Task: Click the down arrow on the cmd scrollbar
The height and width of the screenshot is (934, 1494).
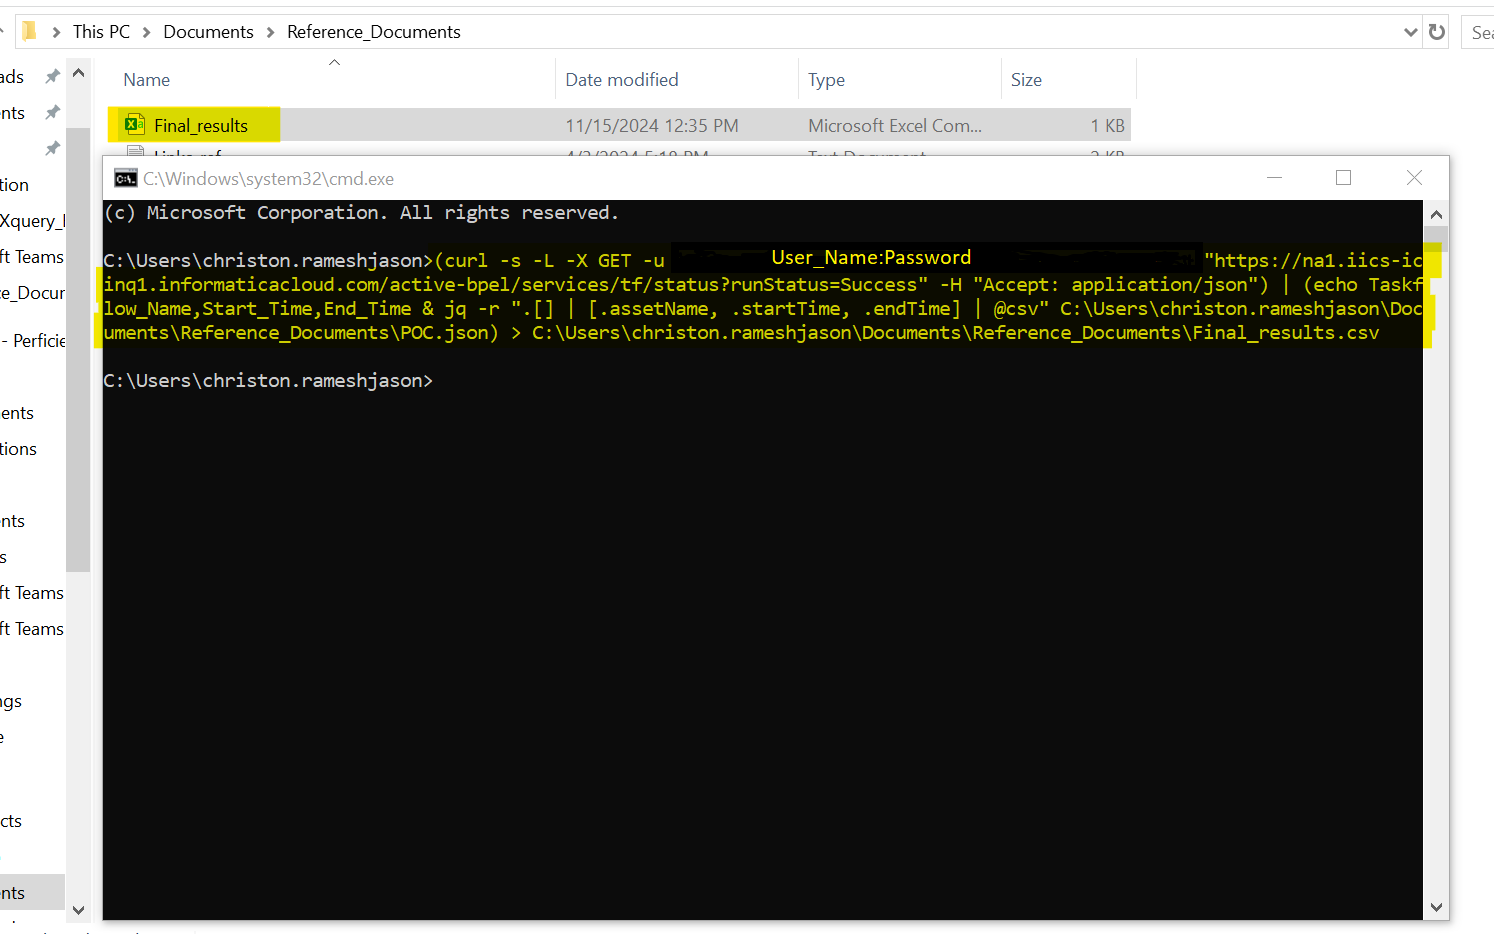Action: pos(1436,906)
